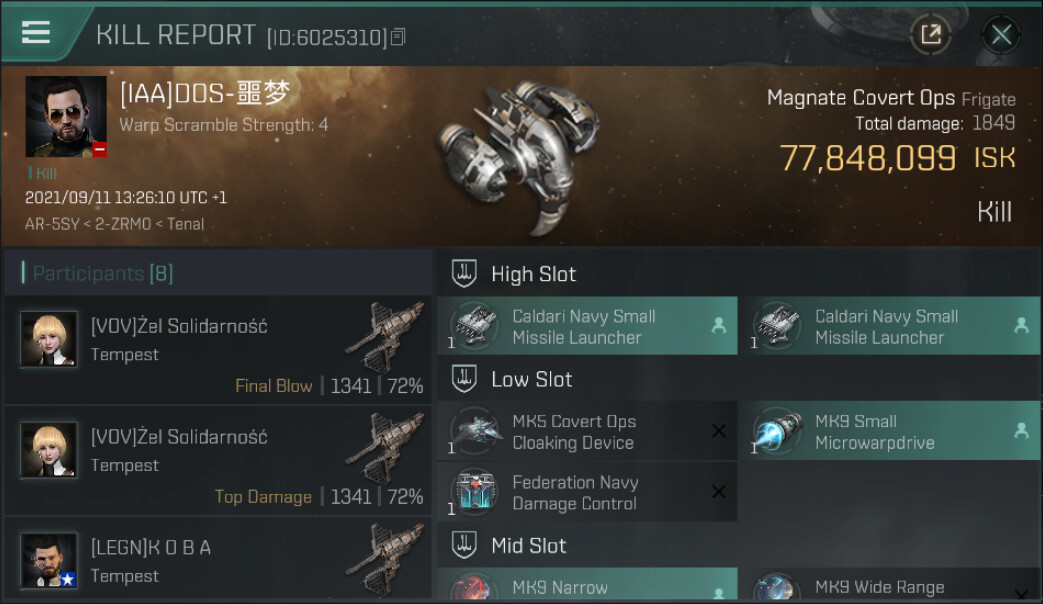Click the victim pilot portrait
The image size is (1043, 604).
click(66, 116)
